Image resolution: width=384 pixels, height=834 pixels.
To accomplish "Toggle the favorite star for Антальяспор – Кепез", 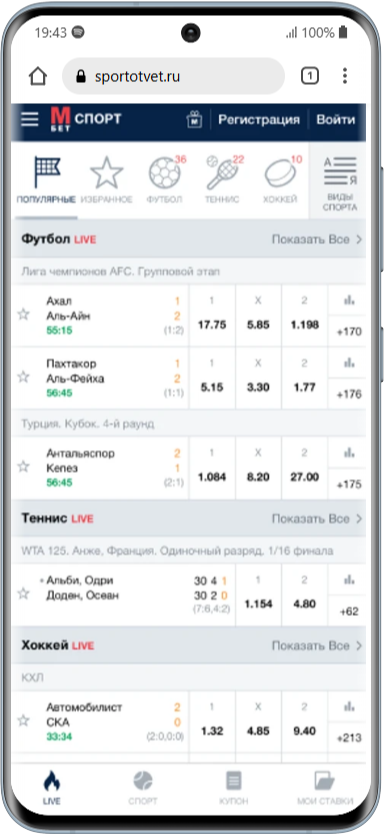I will (23, 466).
